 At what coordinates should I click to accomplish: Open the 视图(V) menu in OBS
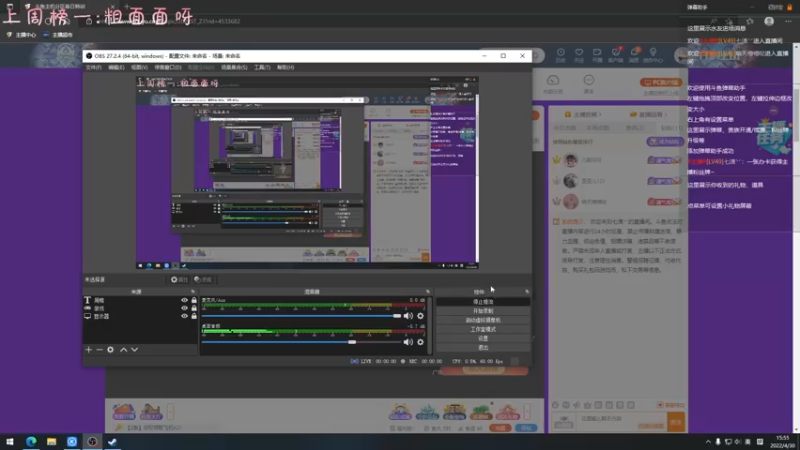click(x=139, y=67)
